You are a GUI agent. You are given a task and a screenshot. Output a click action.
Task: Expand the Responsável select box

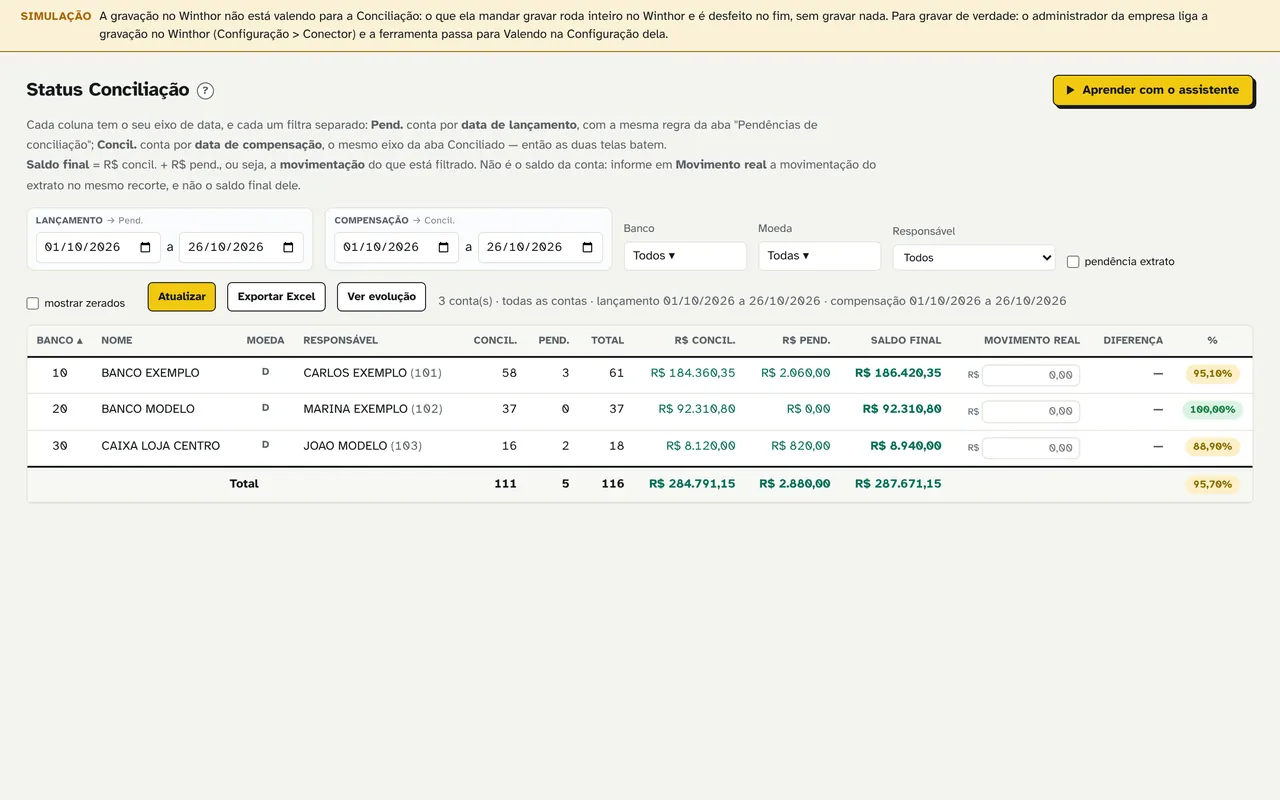tap(974, 258)
